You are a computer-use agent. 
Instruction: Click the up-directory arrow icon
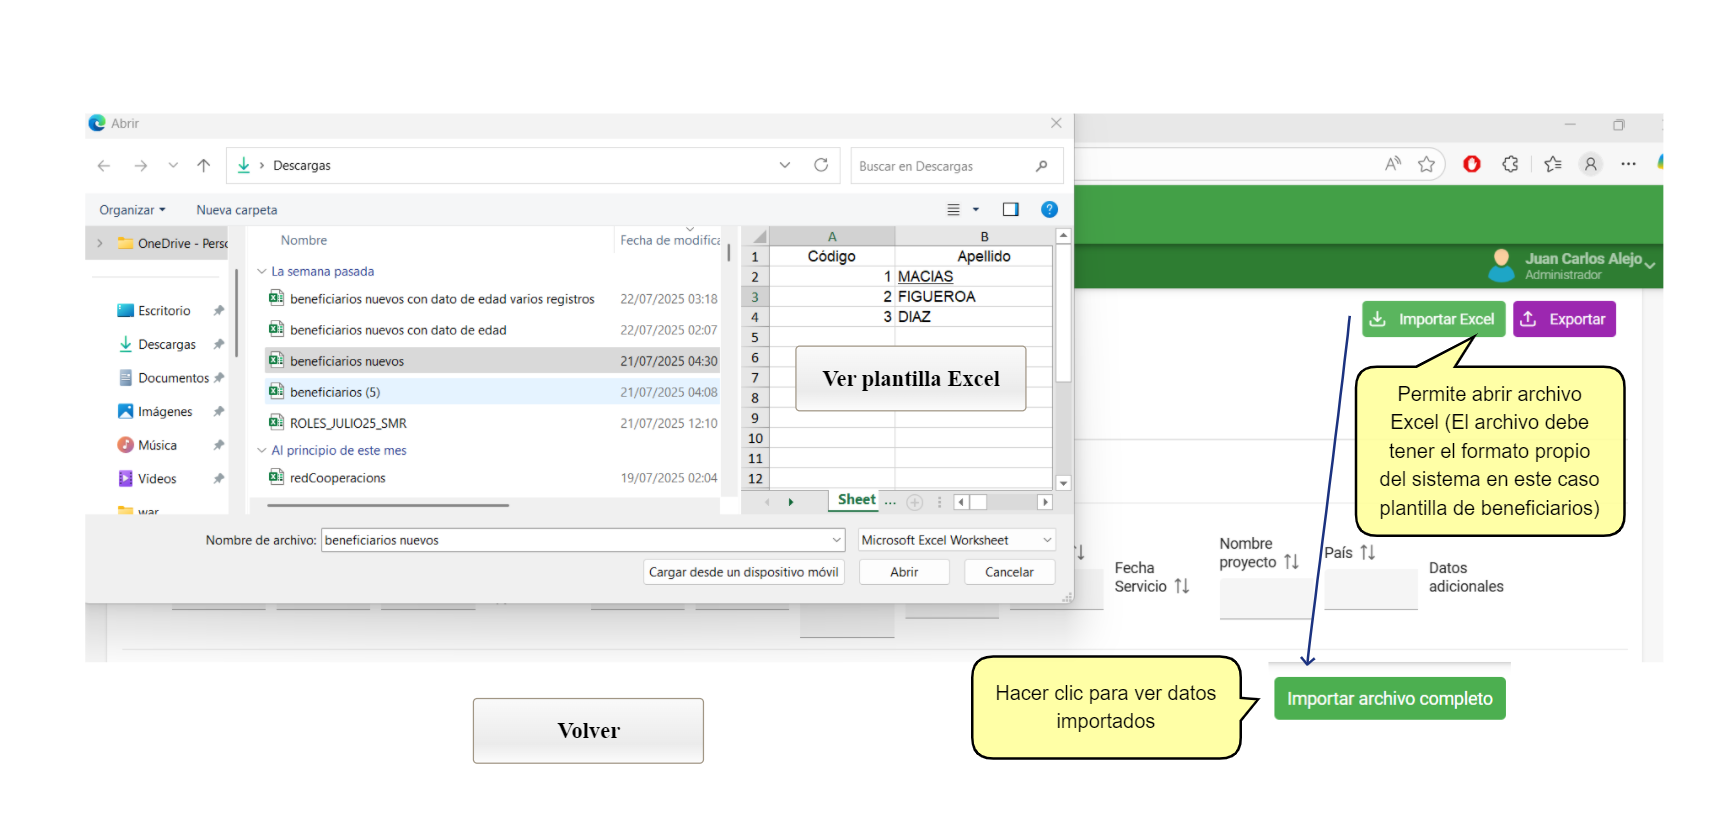tap(204, 166)
